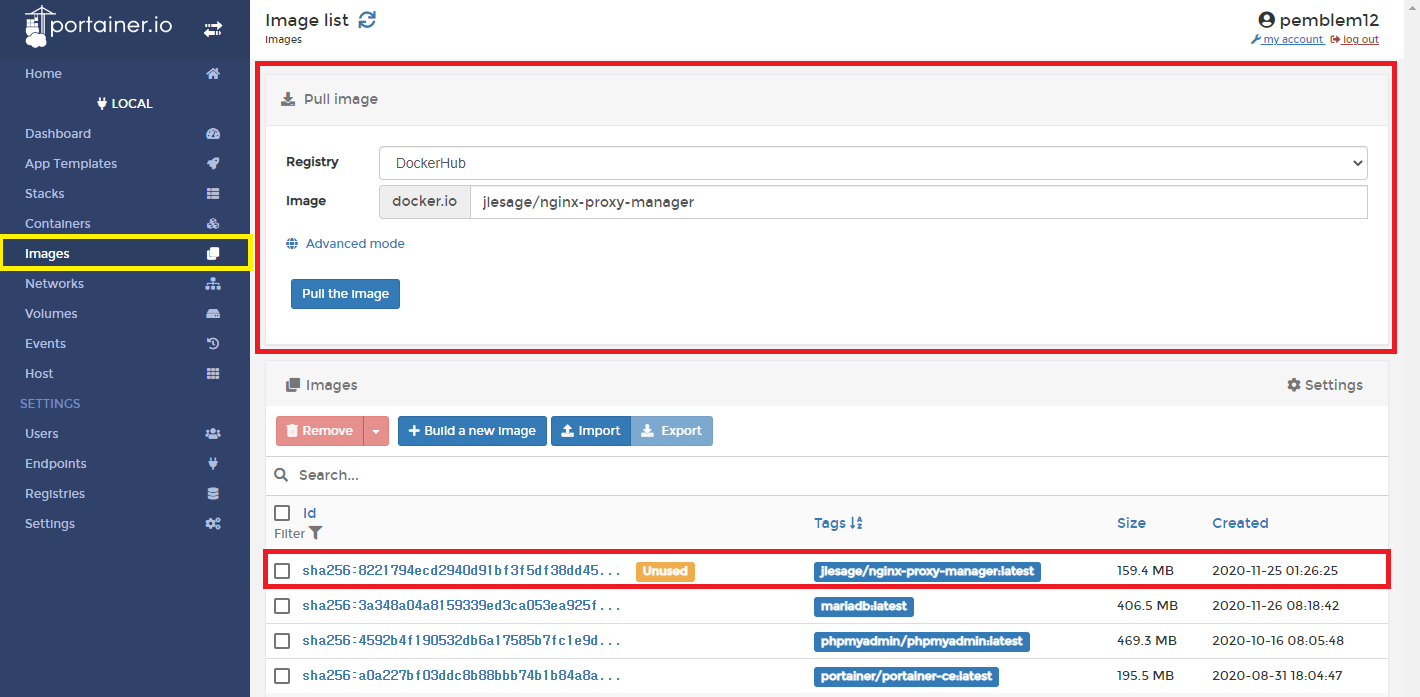Select the Networks sidebar icon

[x=213, y=283]
